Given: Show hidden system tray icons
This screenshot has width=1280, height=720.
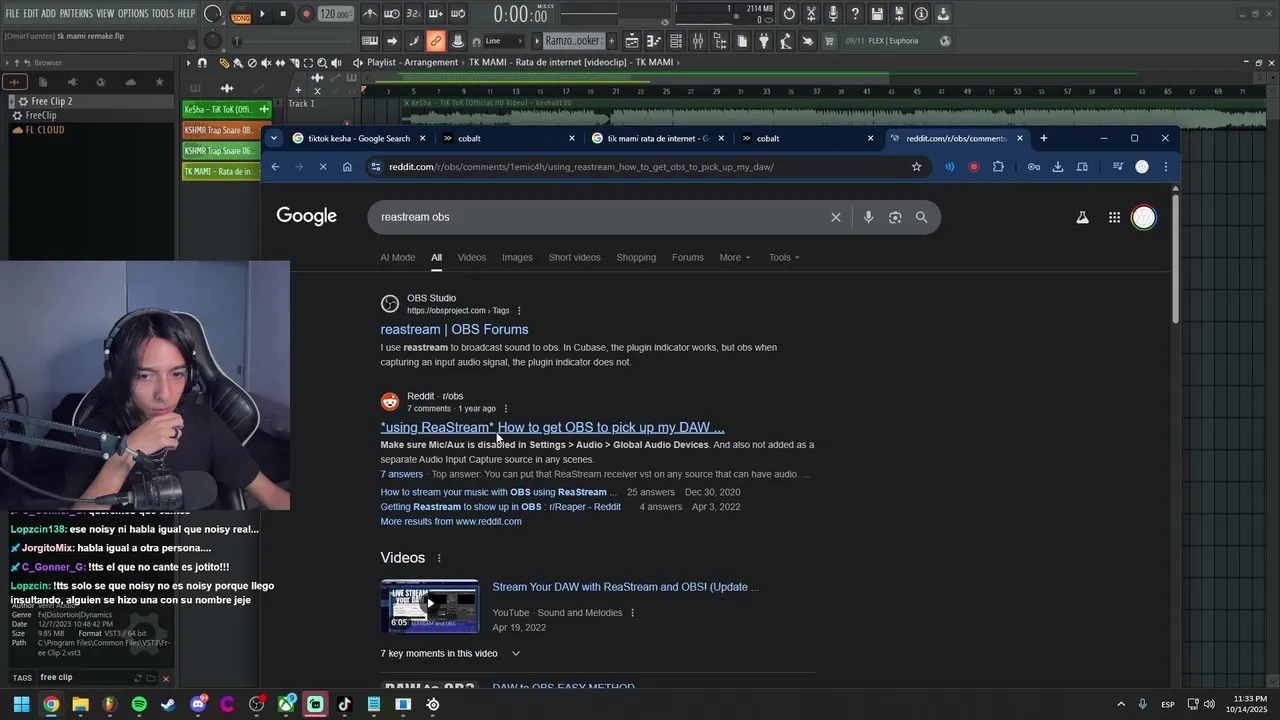Looking at the screenshot, I should pos(1120,704).
